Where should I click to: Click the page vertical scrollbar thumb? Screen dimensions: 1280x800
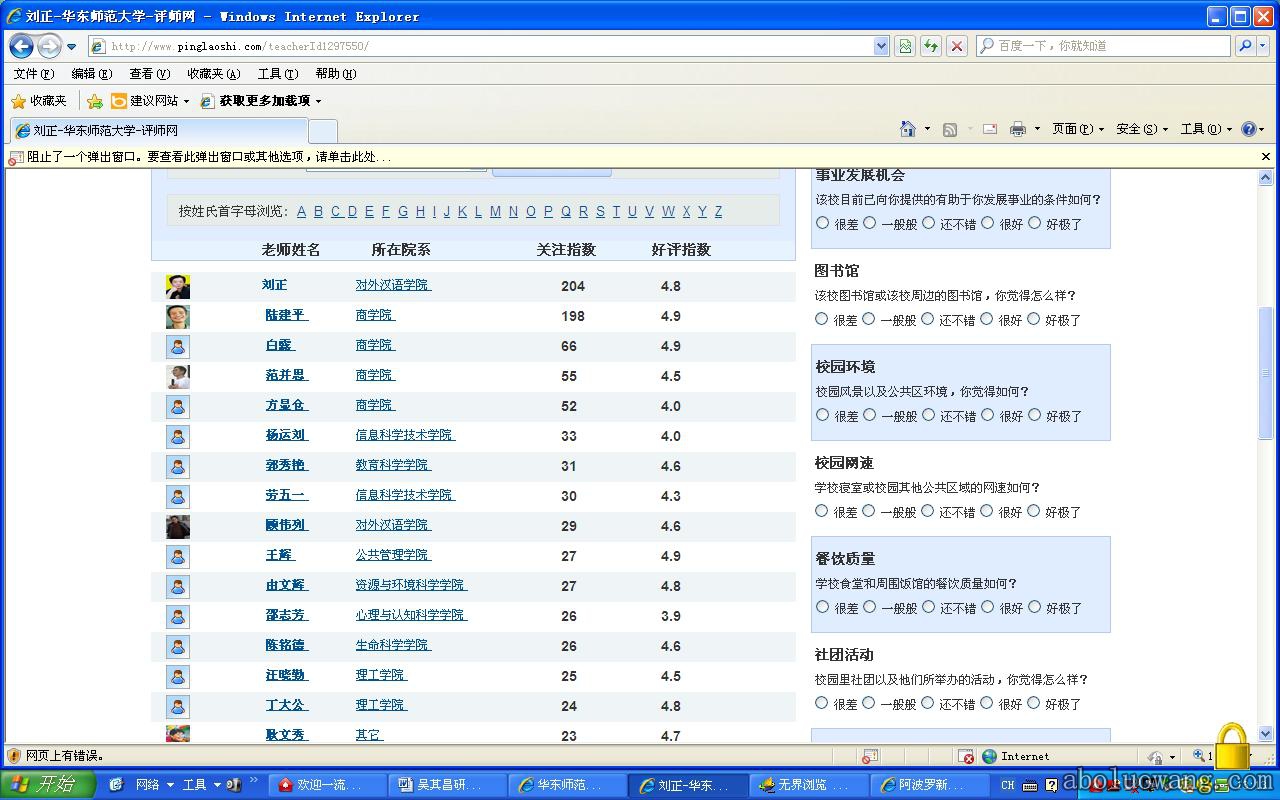point(1266,373)
